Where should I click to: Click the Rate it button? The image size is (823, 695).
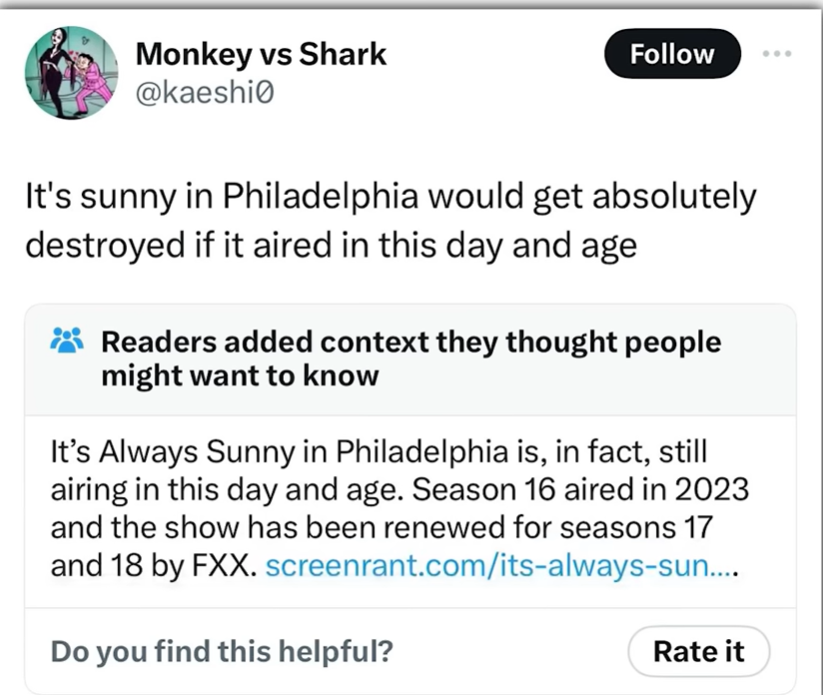pos(698,652)
